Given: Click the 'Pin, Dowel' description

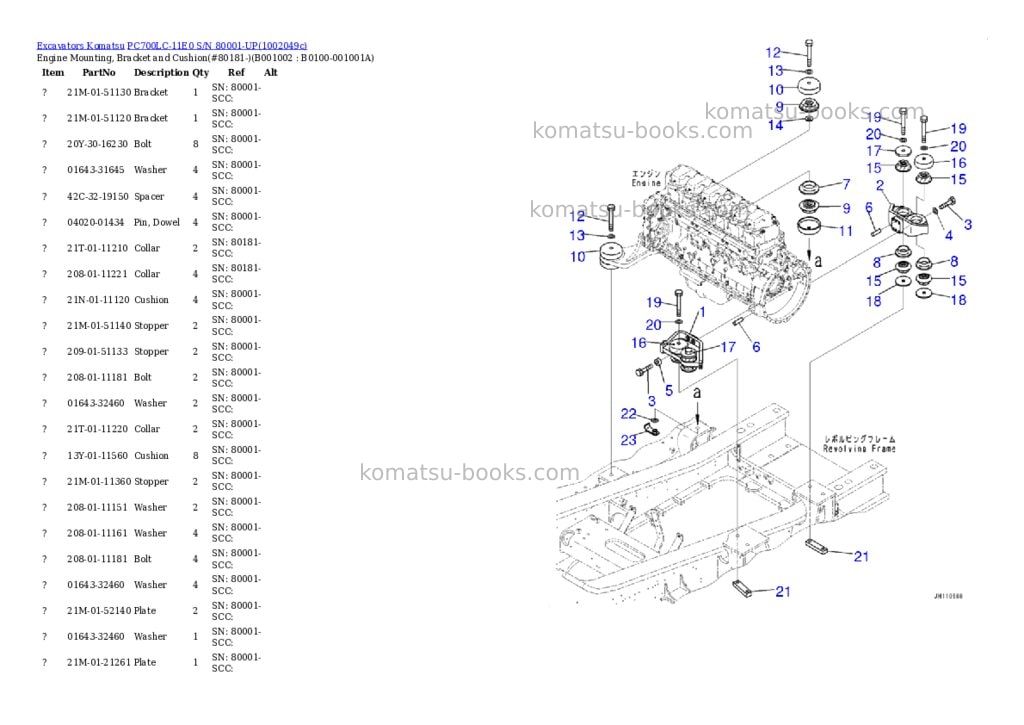Looking at the screenshot, I should (157, 223).
